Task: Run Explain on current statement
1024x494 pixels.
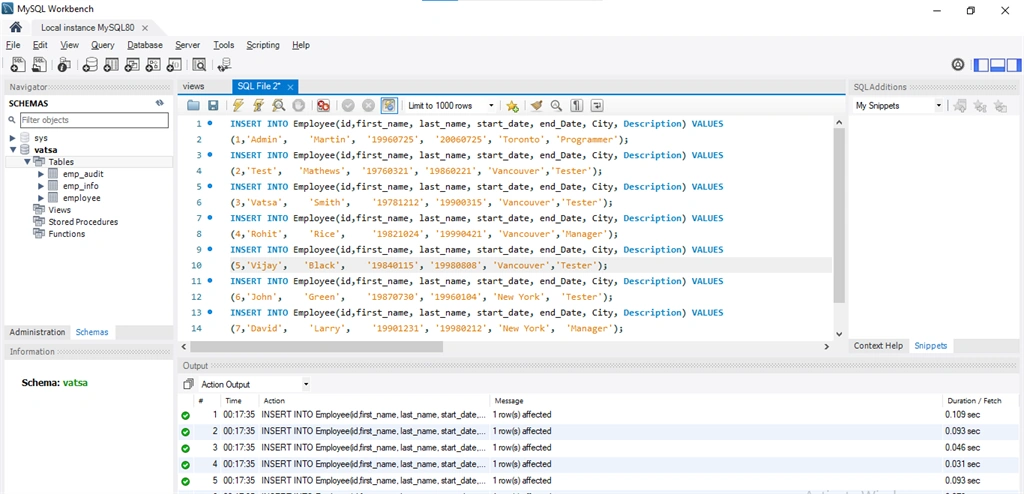Action: [x=278, y=105]
